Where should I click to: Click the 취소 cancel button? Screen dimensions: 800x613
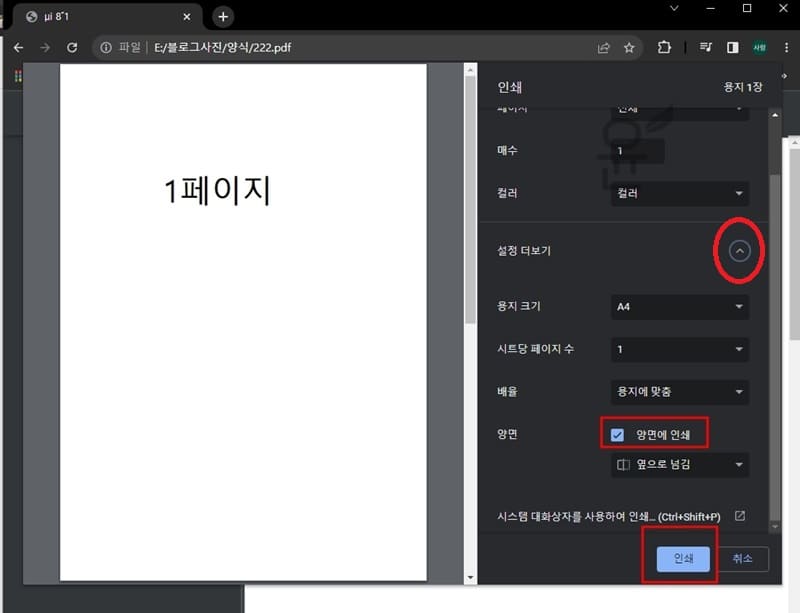742,559
